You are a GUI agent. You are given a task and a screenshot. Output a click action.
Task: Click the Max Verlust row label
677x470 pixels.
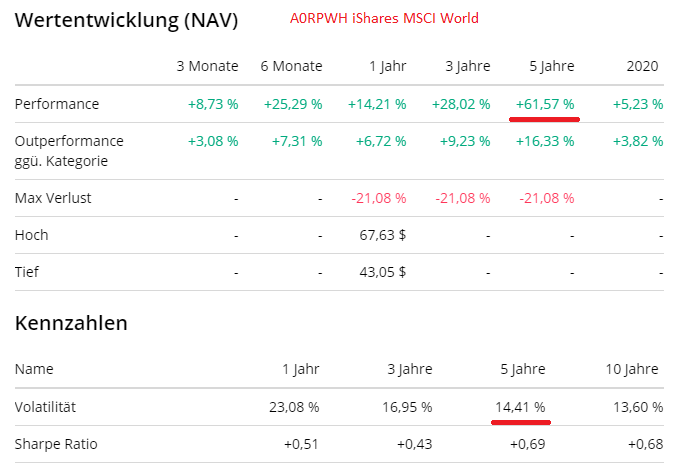53,198
